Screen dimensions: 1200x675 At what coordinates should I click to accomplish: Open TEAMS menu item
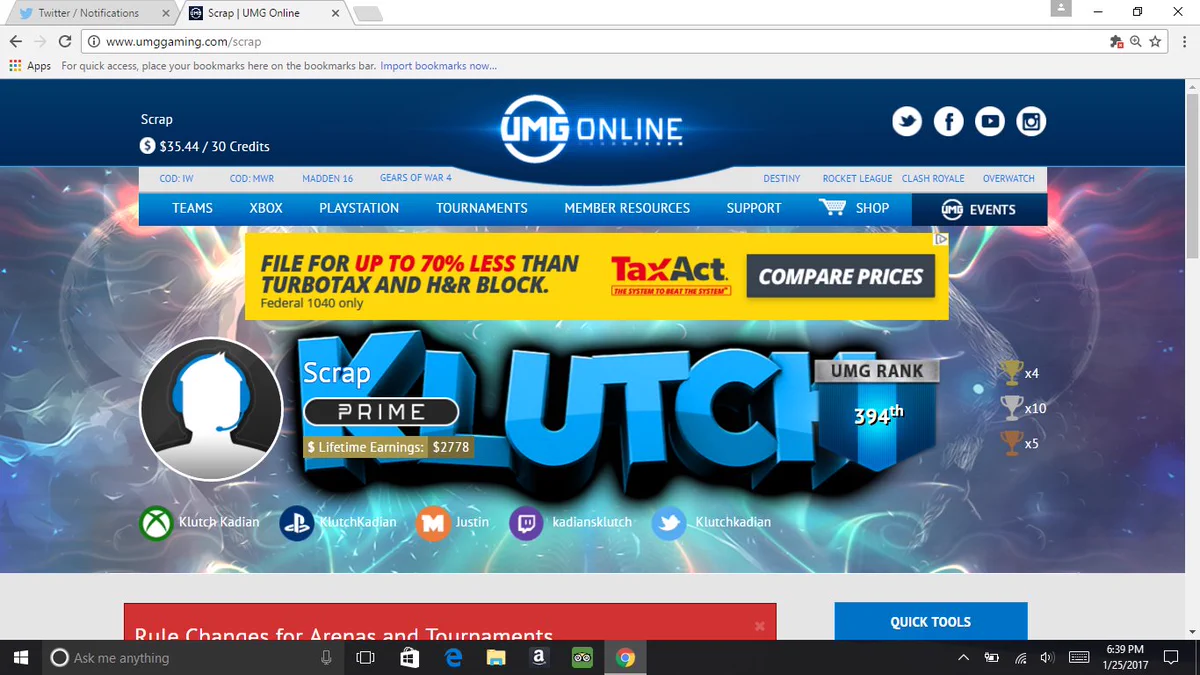click(x=192, y=208)
